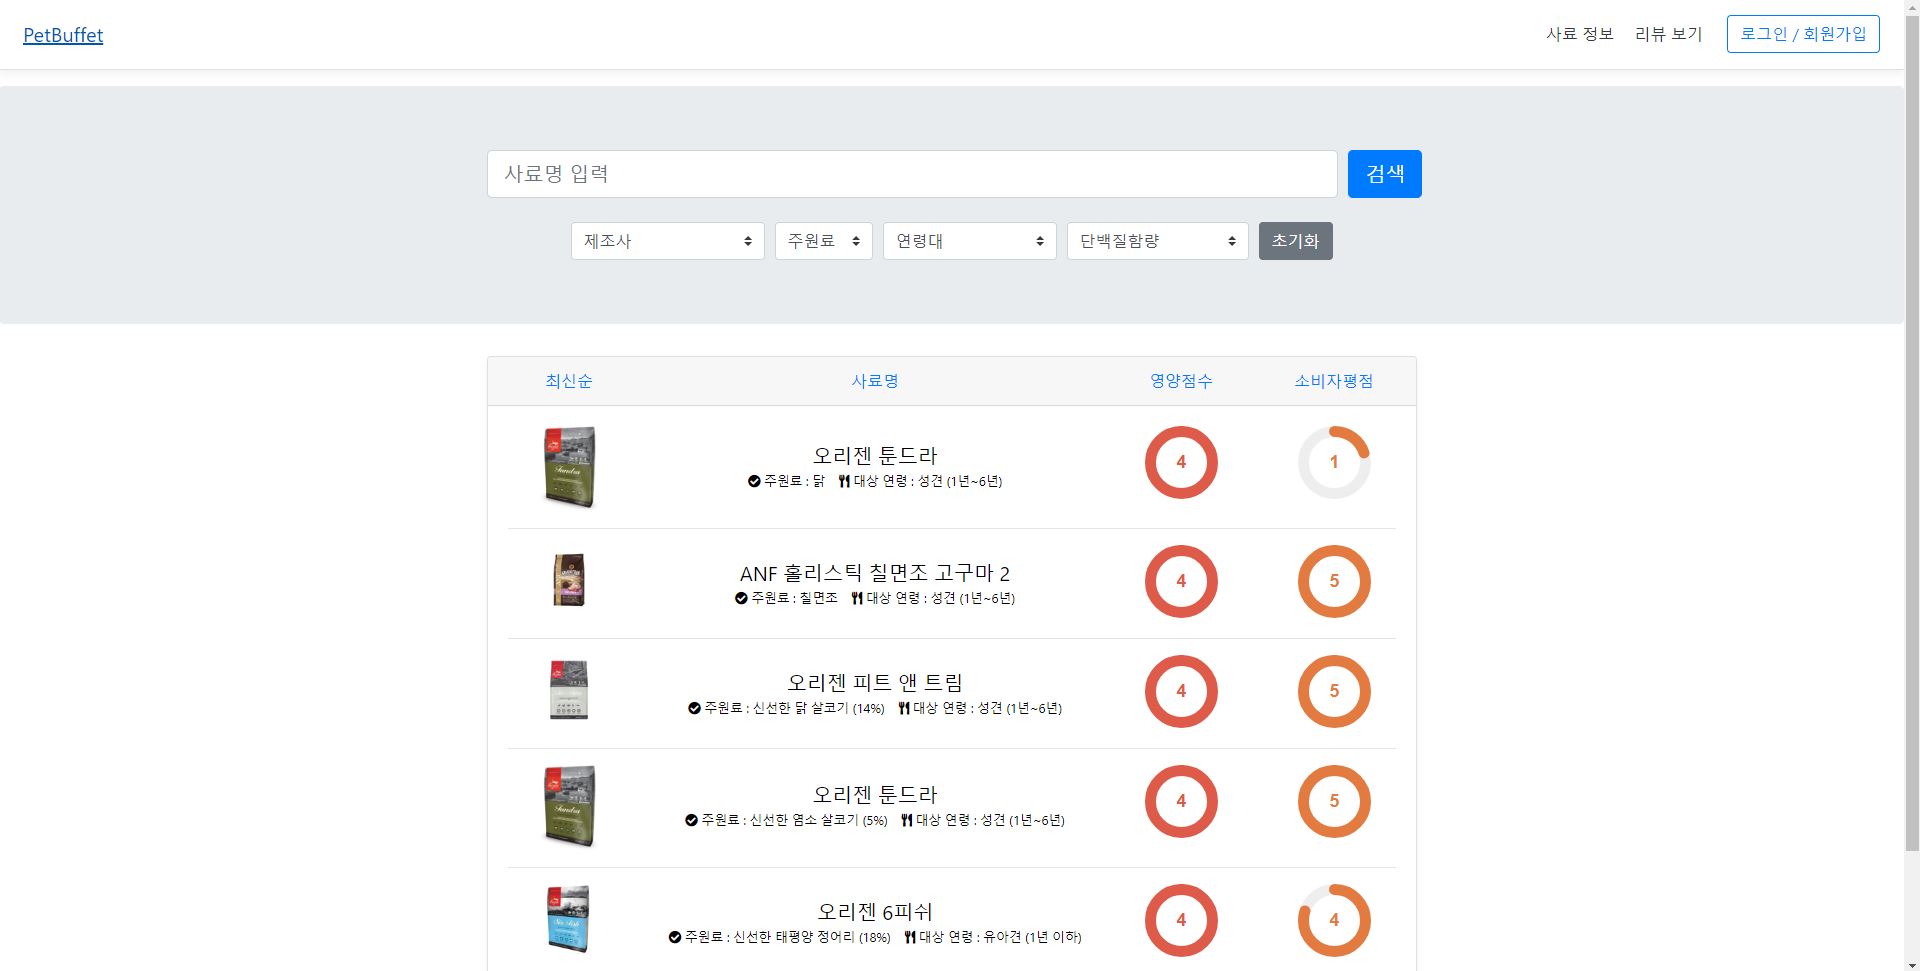
Task: Click the consumer rating 1 ring for the 오리젠 툰드라 row with 주원료 닭
Action: [1334, 462]
